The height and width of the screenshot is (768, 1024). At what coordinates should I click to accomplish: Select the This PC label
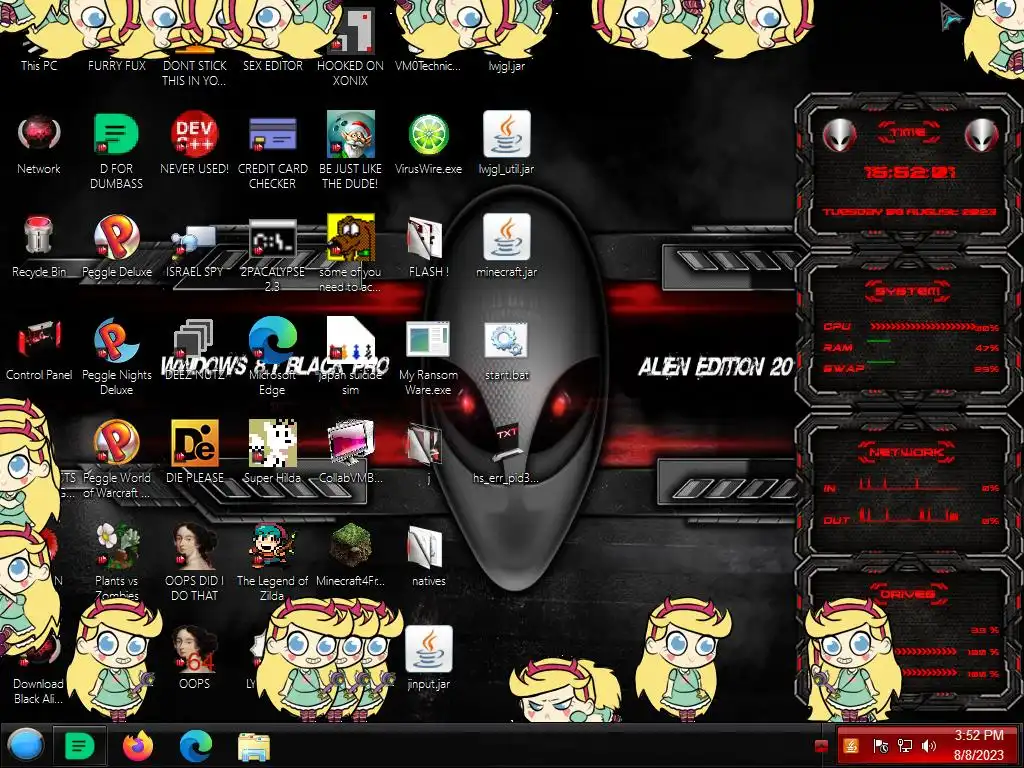(x=39, y=66)
